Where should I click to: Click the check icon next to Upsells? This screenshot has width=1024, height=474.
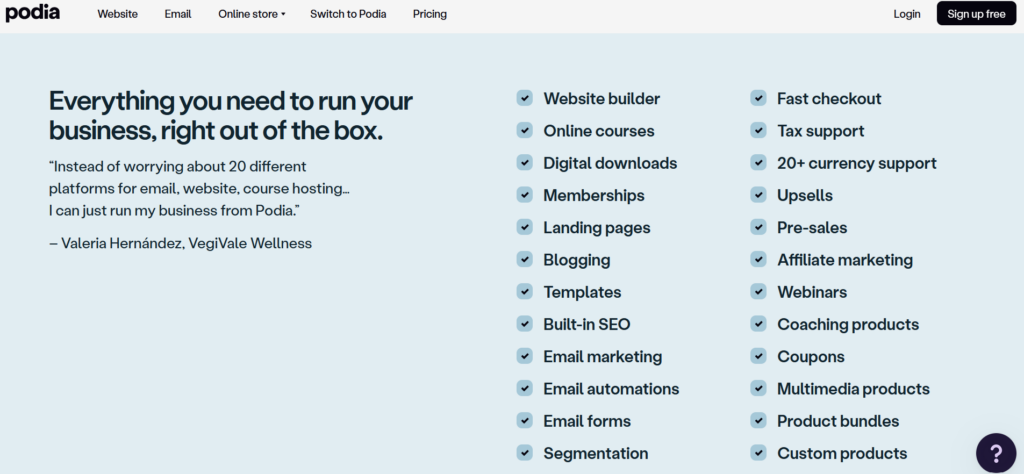[x=758, y=195]
